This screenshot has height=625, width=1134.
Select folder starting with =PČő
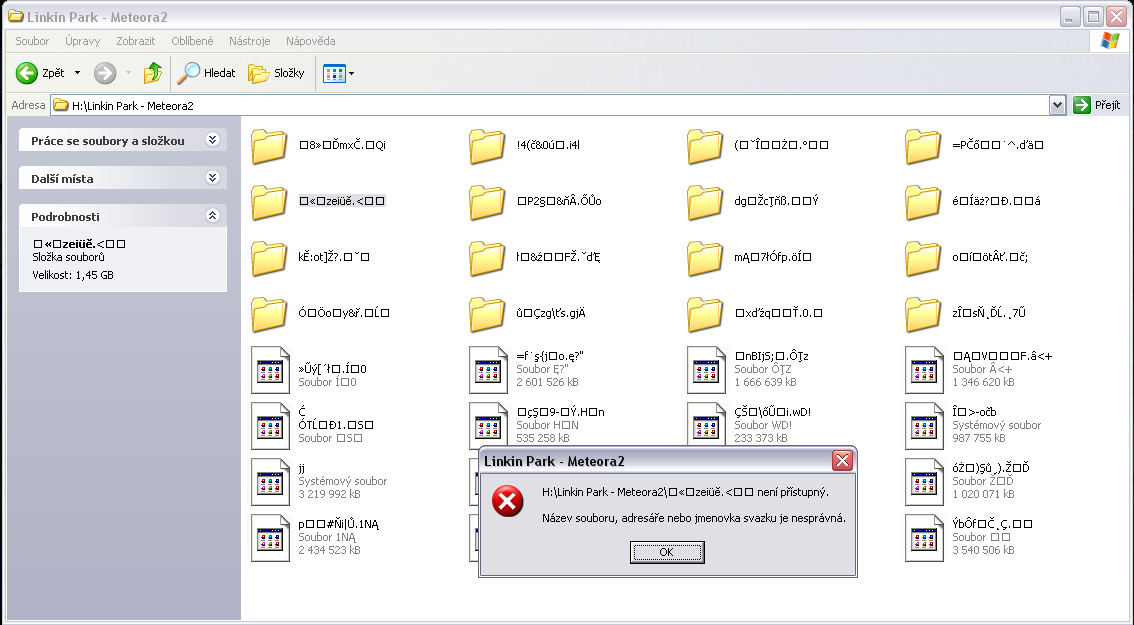pos(923,145)
